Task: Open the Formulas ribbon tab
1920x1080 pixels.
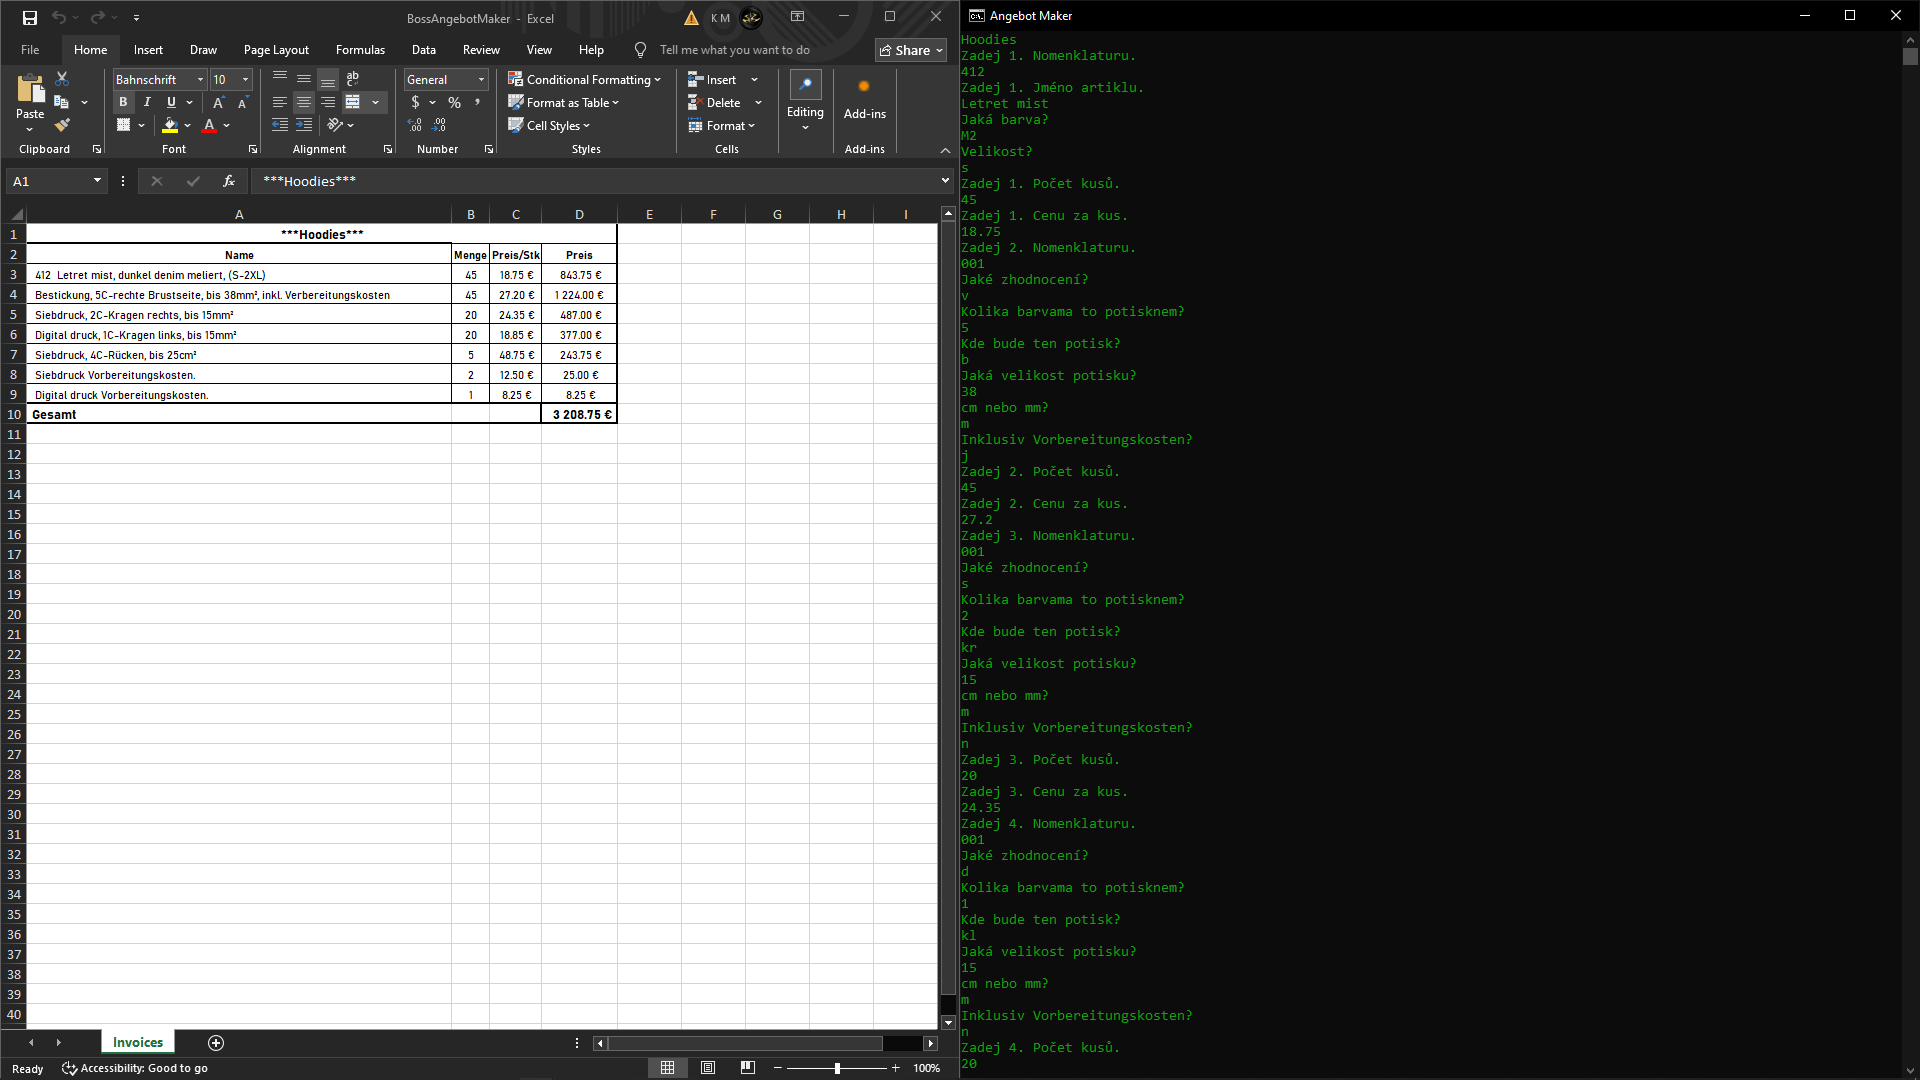Action: click(360, 49)
